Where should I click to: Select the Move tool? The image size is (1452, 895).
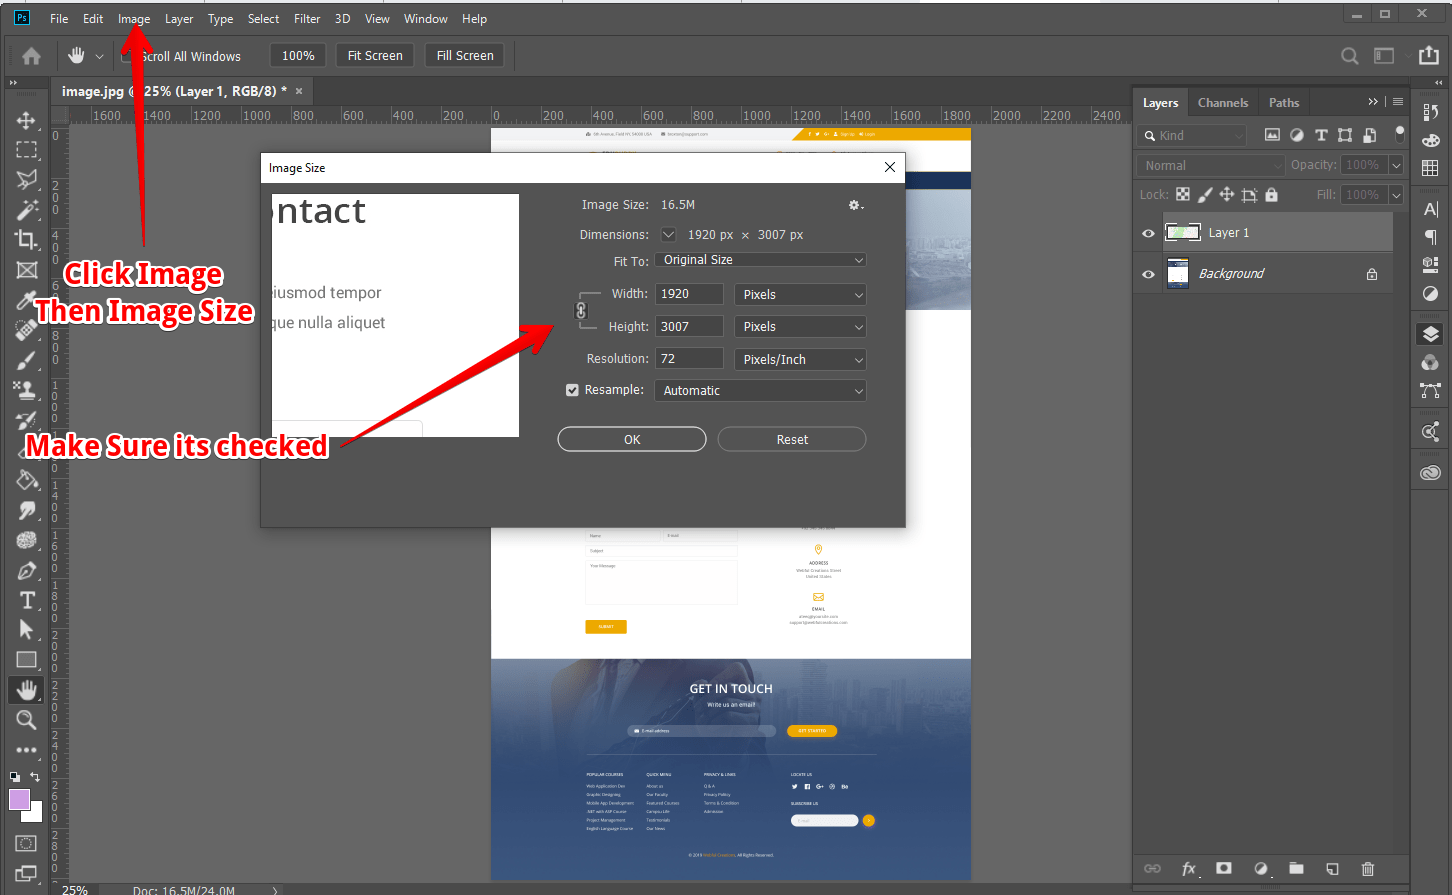[26, 120]
